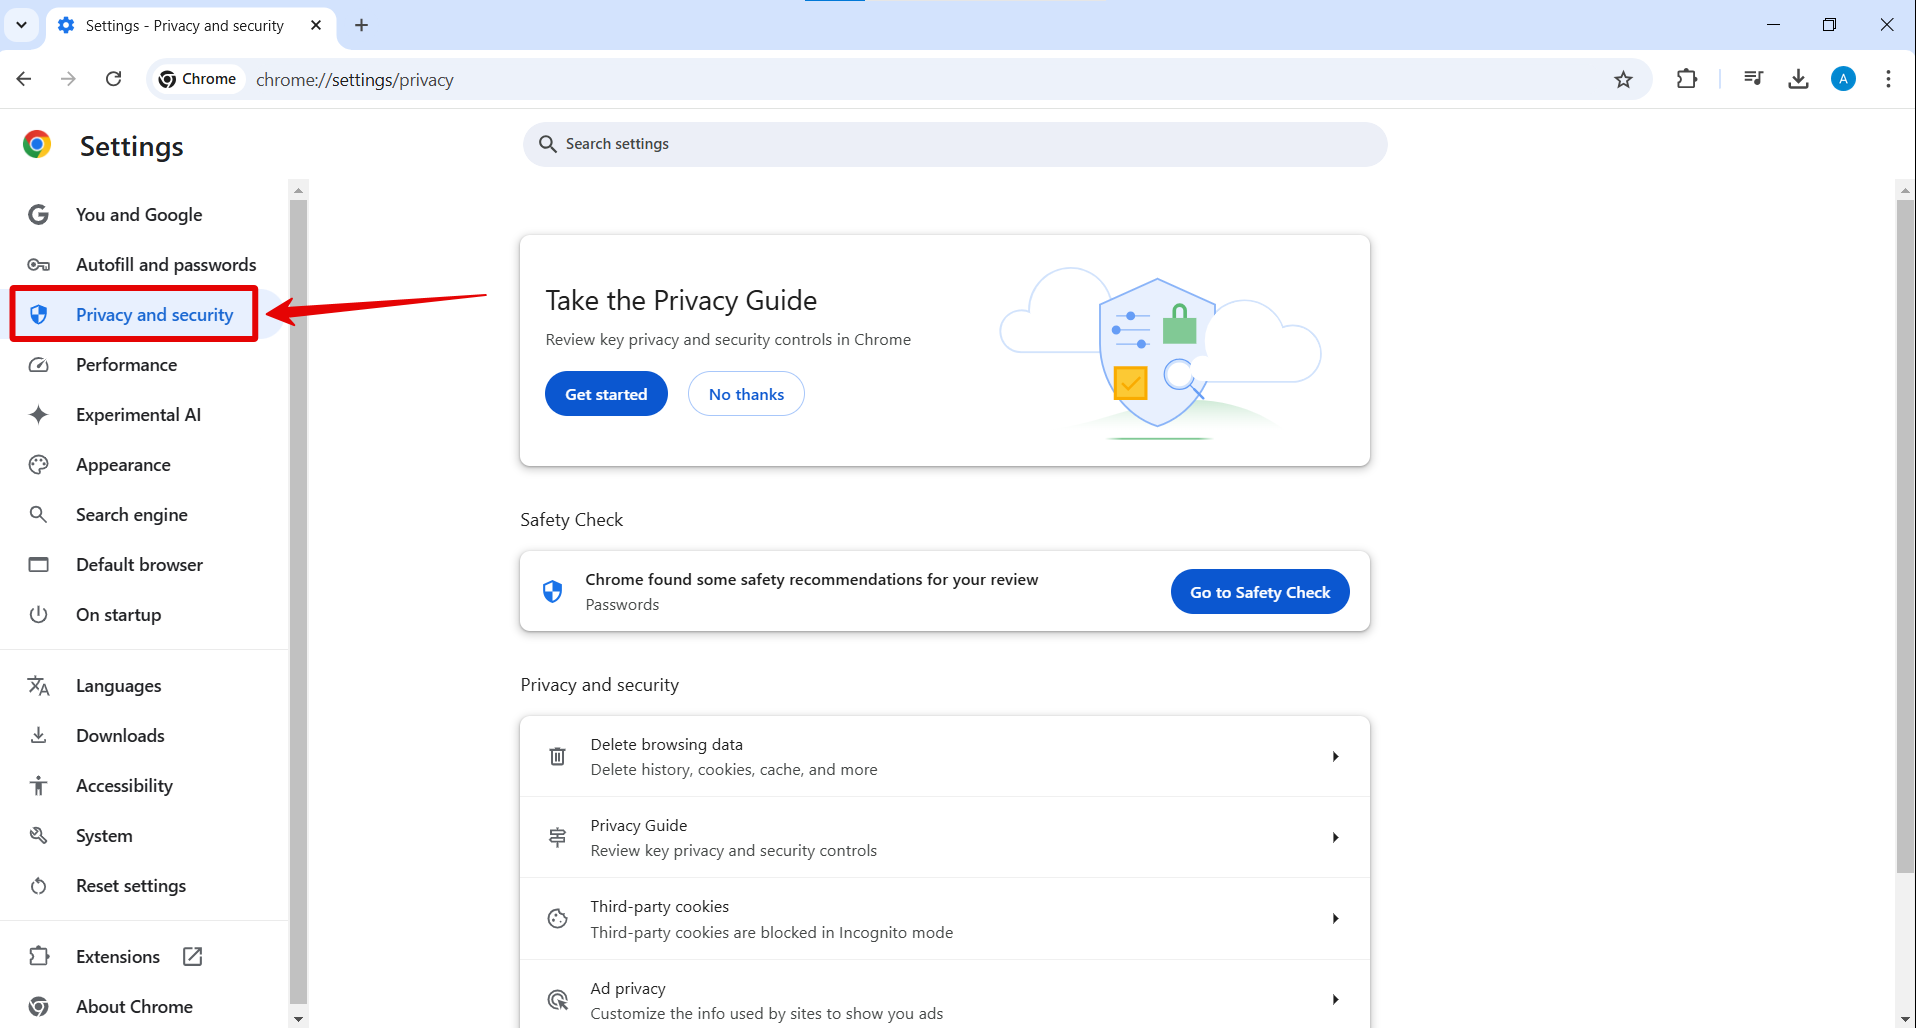Click the Get started button
Screen dimensions: 1916x1028
(x=606, y=394)
